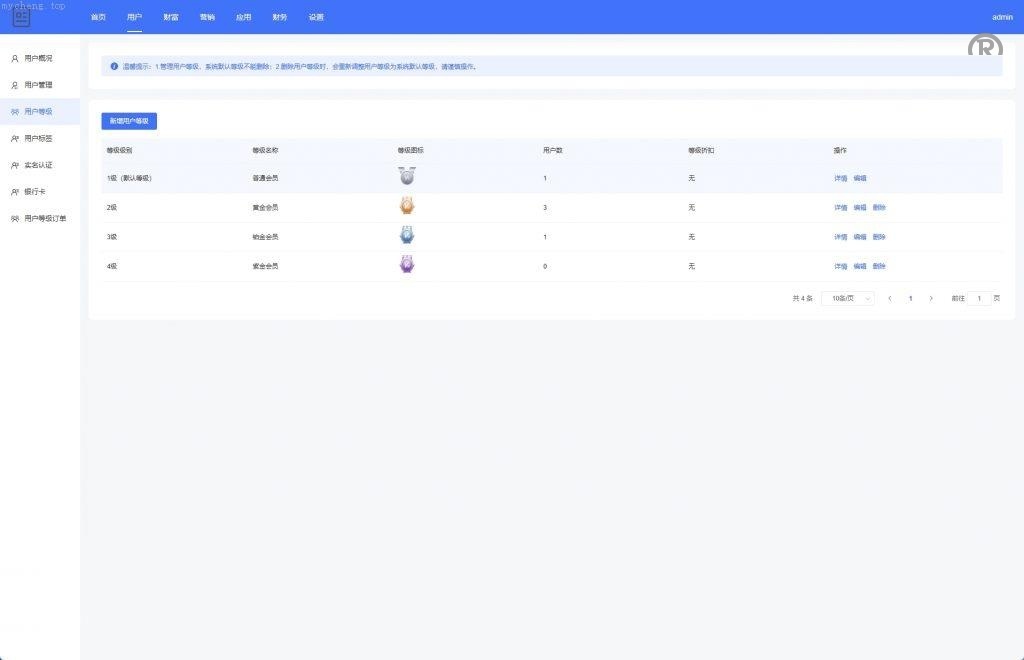Delete the 黄金会员 level row
Screen dimensions: 1024x660
pyautogui.click(x=879, y=207)
